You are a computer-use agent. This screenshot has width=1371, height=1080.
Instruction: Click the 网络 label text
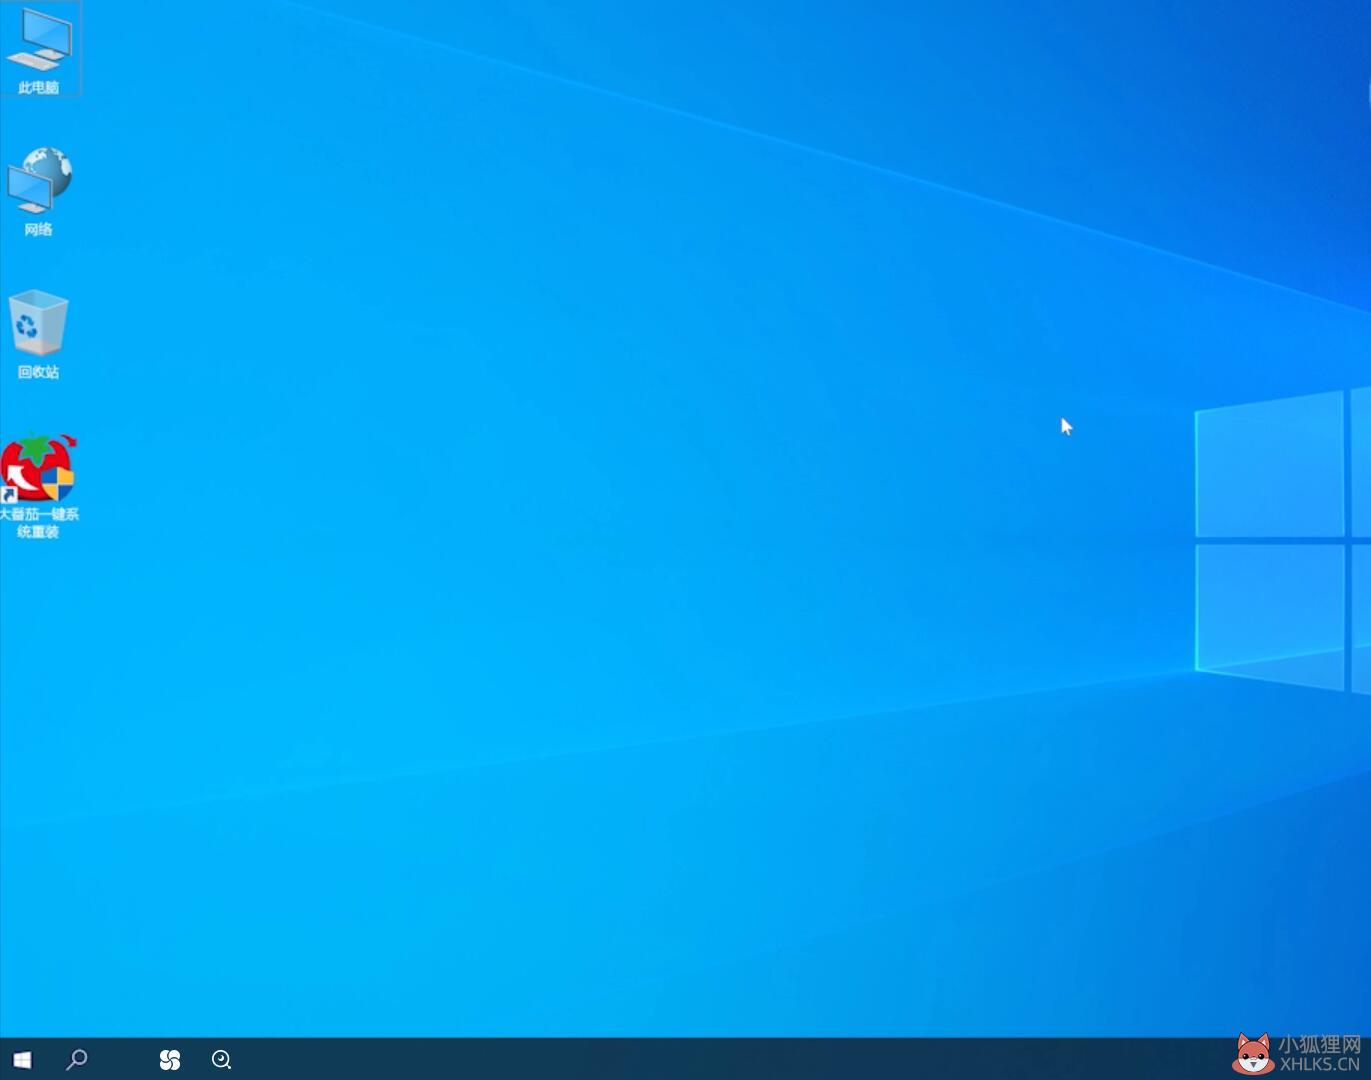39,230
